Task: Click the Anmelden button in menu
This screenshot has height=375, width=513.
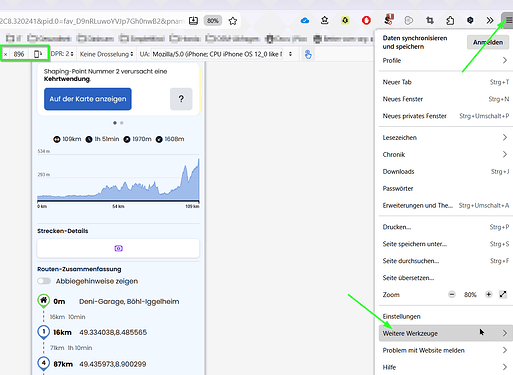Action: pos(488,42)
